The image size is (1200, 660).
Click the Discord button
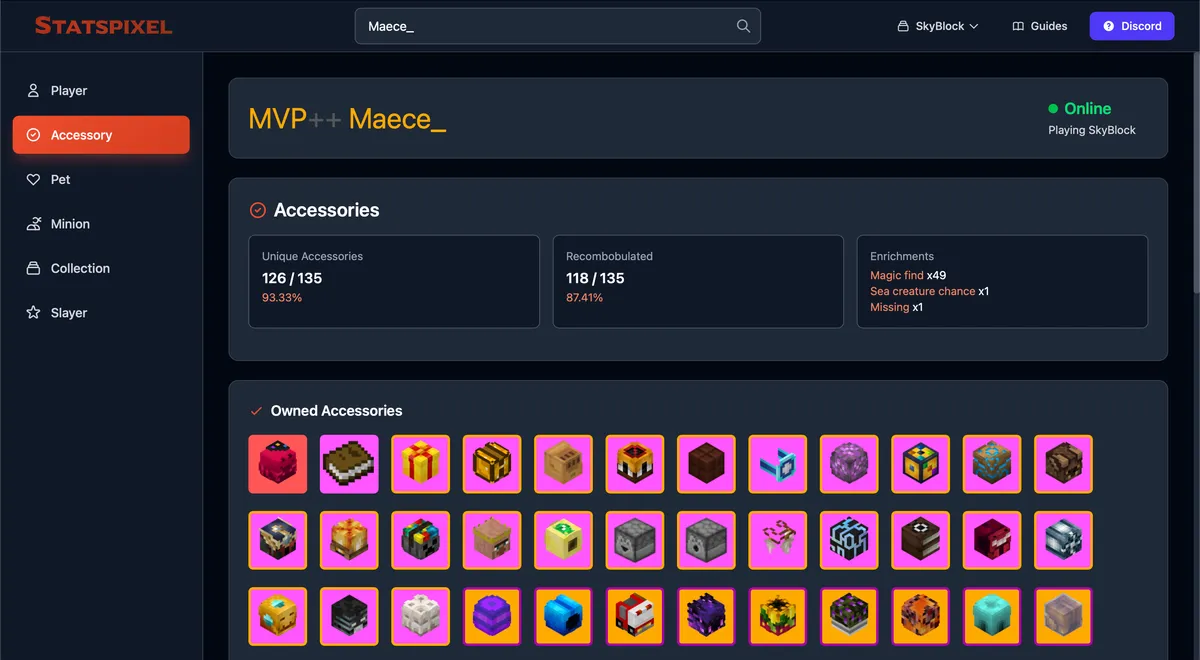coord(1132,26)
